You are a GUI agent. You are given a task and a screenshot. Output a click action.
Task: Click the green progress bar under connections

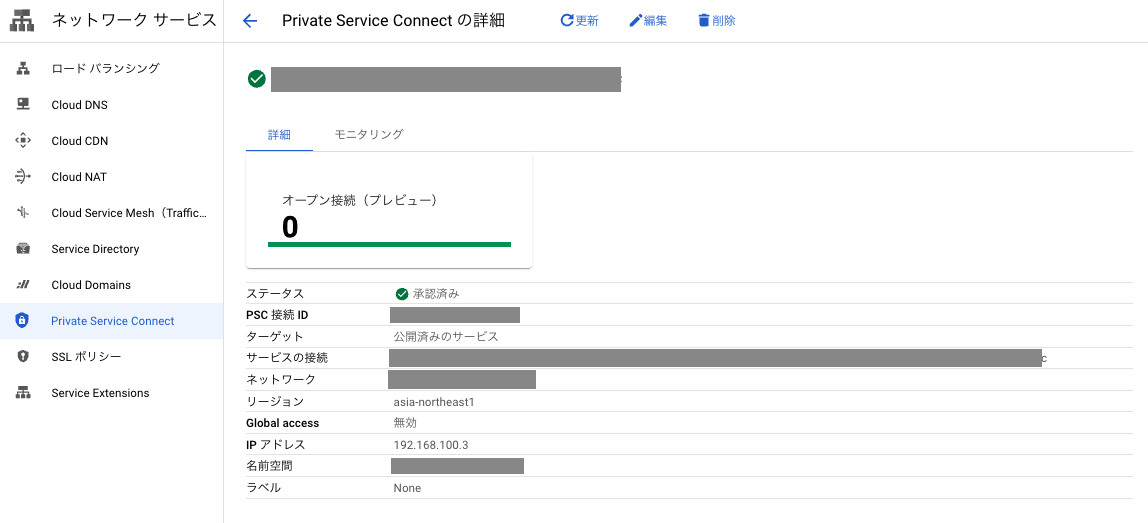point(390,244)
